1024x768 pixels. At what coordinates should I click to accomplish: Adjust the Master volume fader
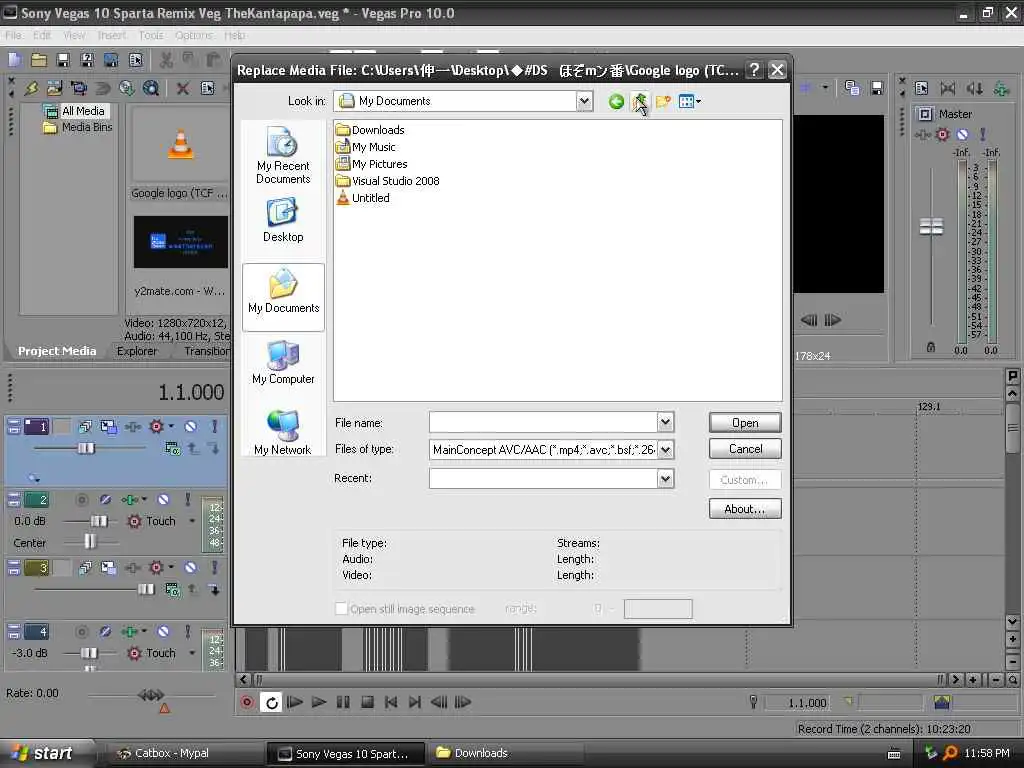pos(931,227)
